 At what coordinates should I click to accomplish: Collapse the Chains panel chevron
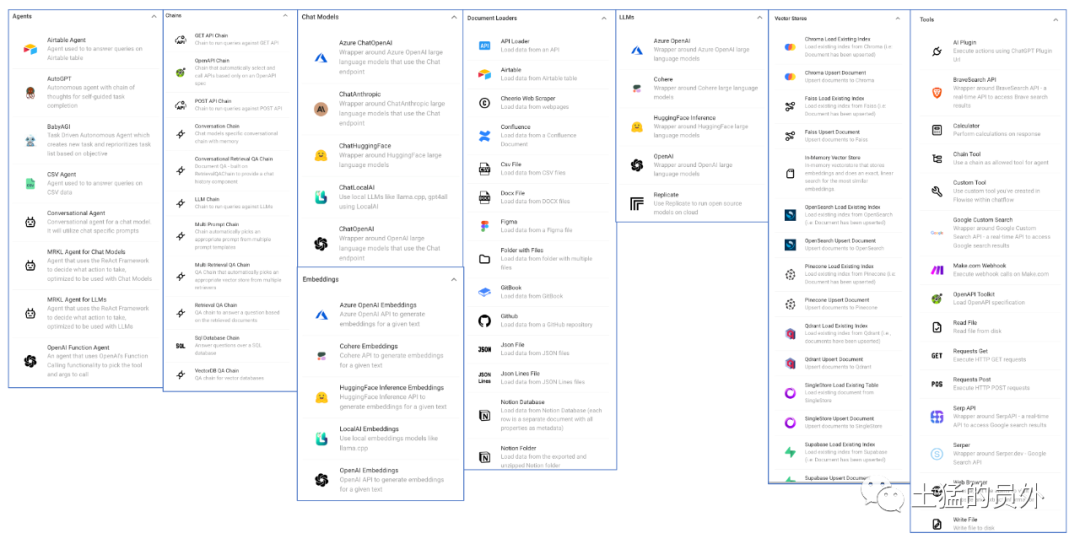285,15
